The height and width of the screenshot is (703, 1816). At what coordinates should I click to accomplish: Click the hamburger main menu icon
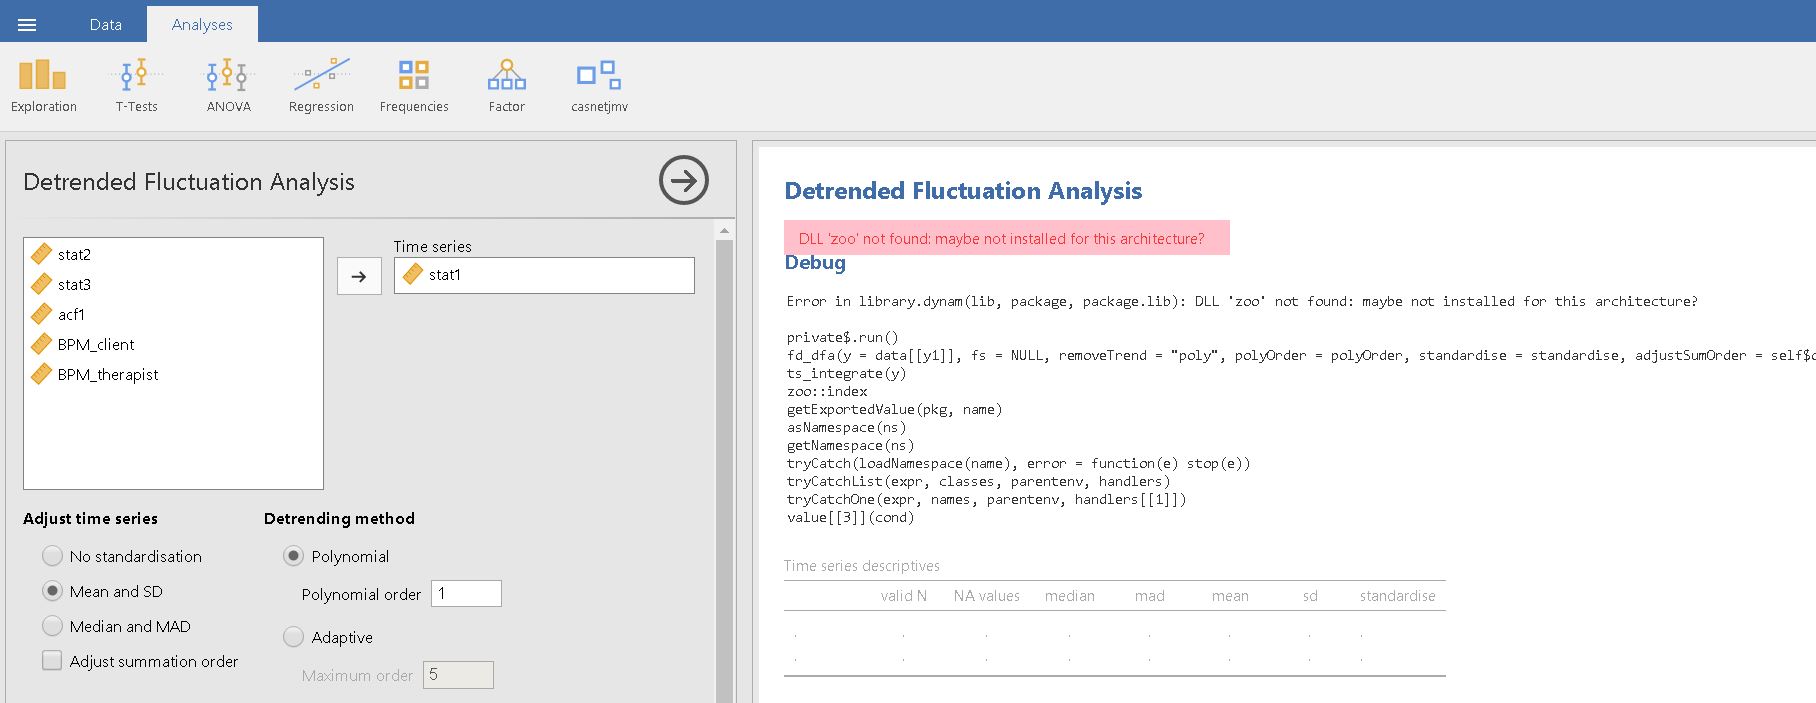pos(27,25)
